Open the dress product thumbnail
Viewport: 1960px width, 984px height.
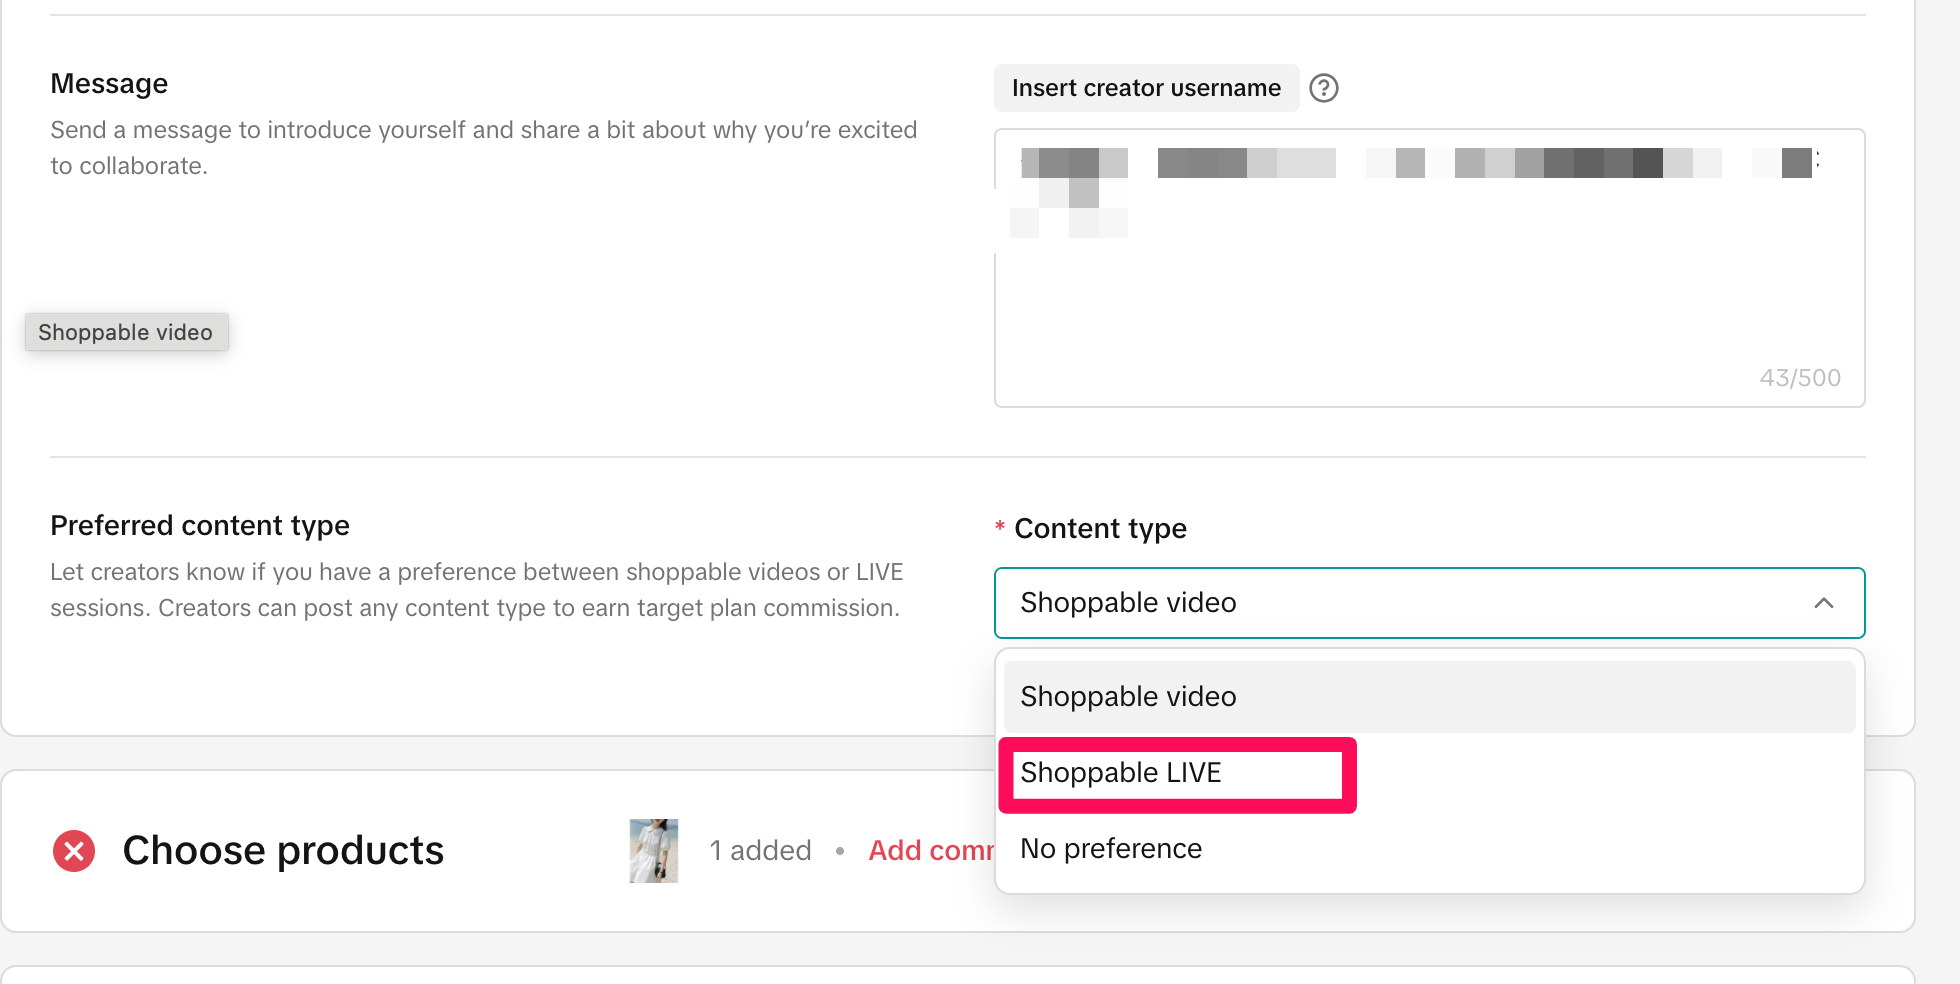[654, 851]
